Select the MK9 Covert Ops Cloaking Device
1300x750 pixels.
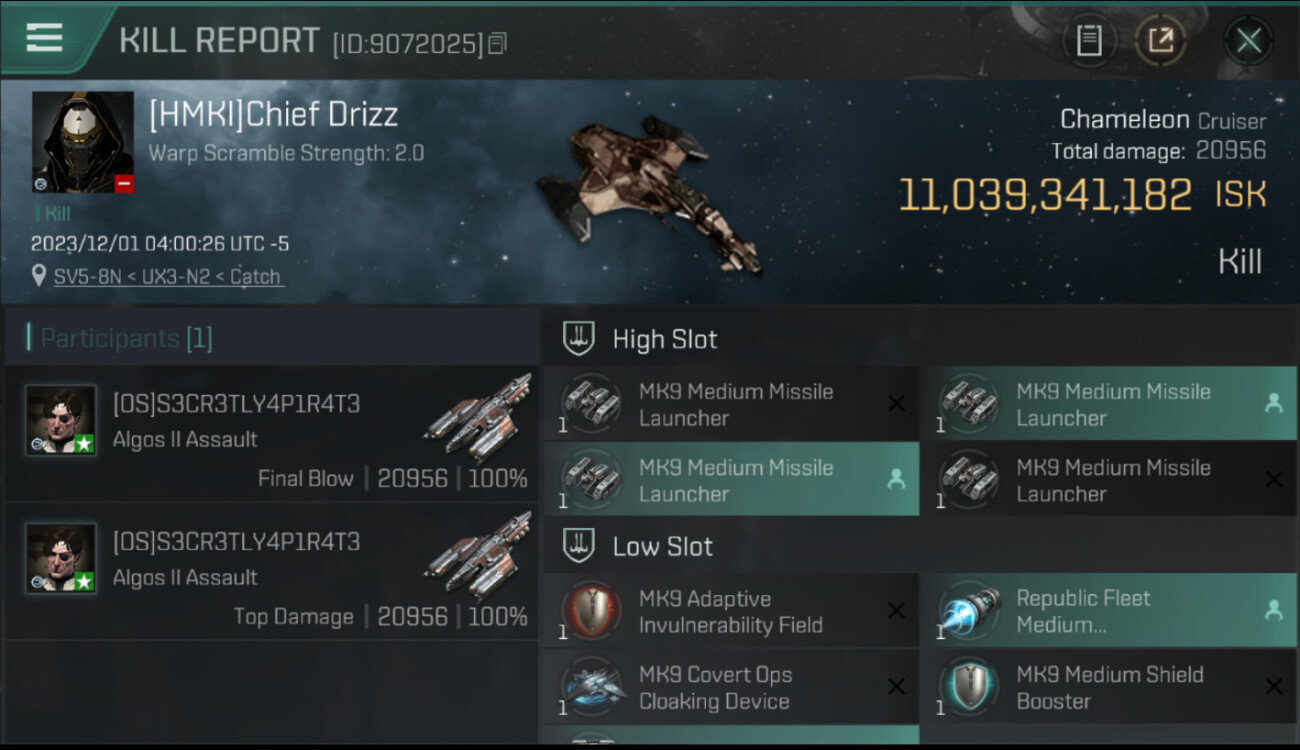pyautogui.click(x=731, y=687)
